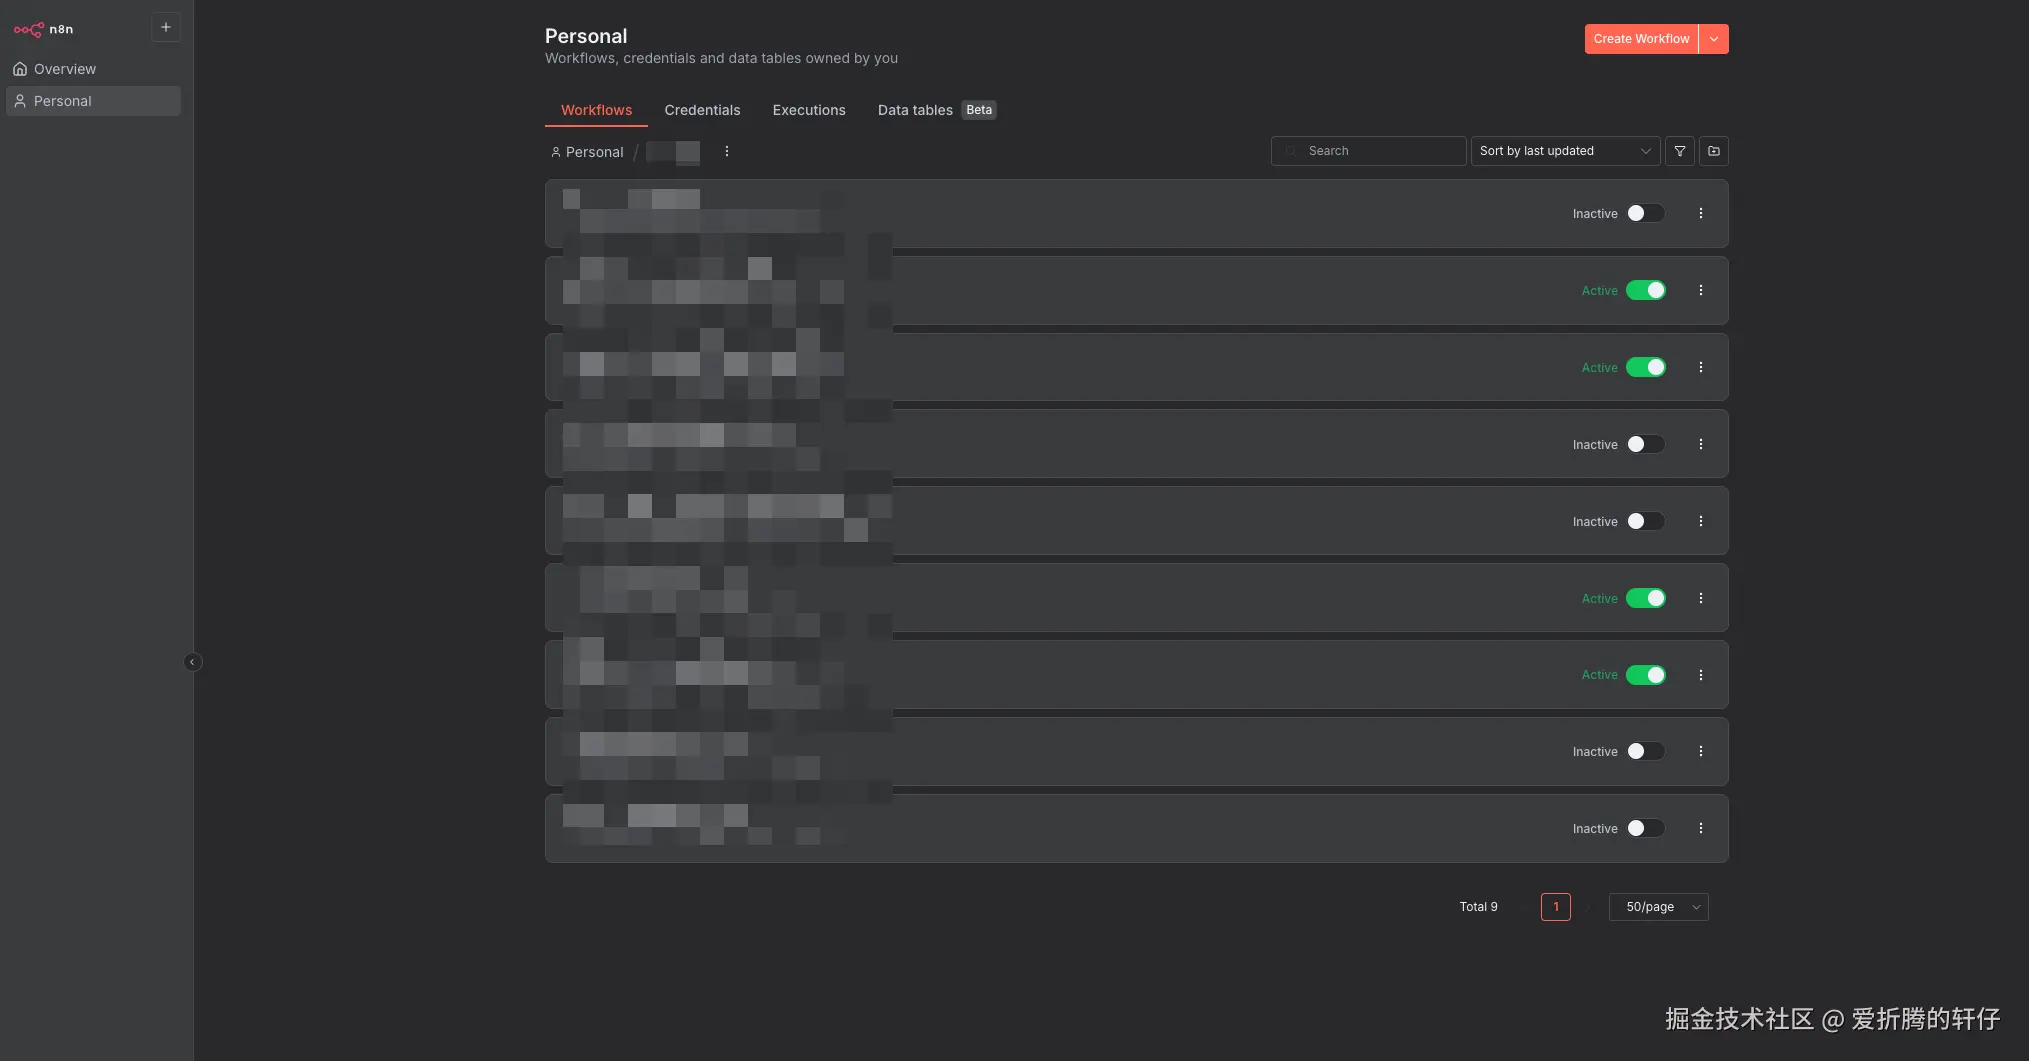Open three-dot menu of last workflow

click(1701, 828)
